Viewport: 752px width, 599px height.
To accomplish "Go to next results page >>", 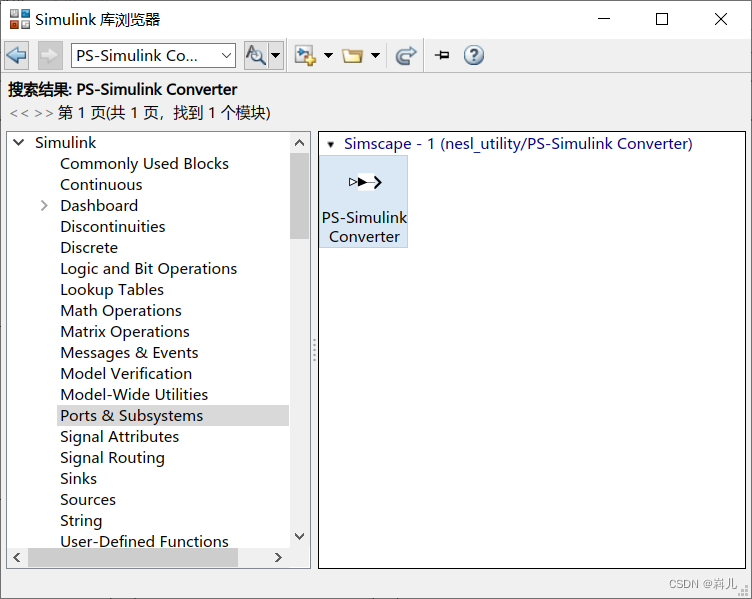I will click(44, 114).
